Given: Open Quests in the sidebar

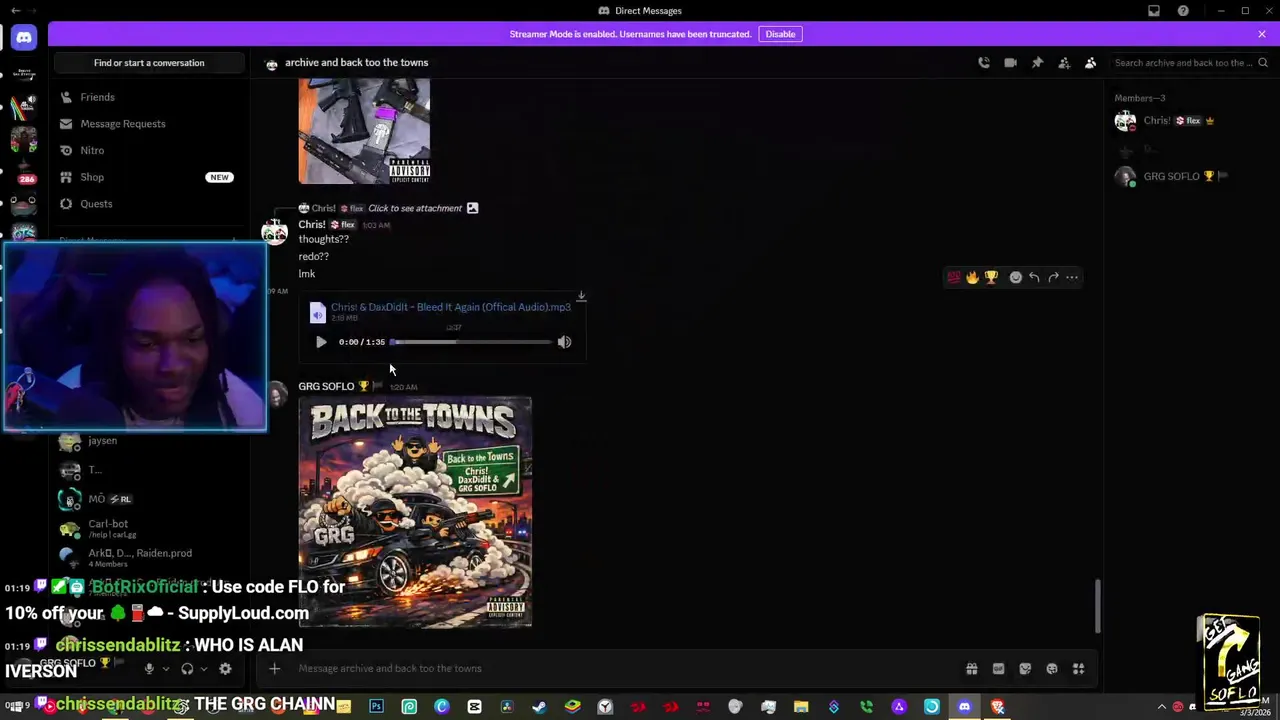Looking at the screenshot, I should [149, 204].
